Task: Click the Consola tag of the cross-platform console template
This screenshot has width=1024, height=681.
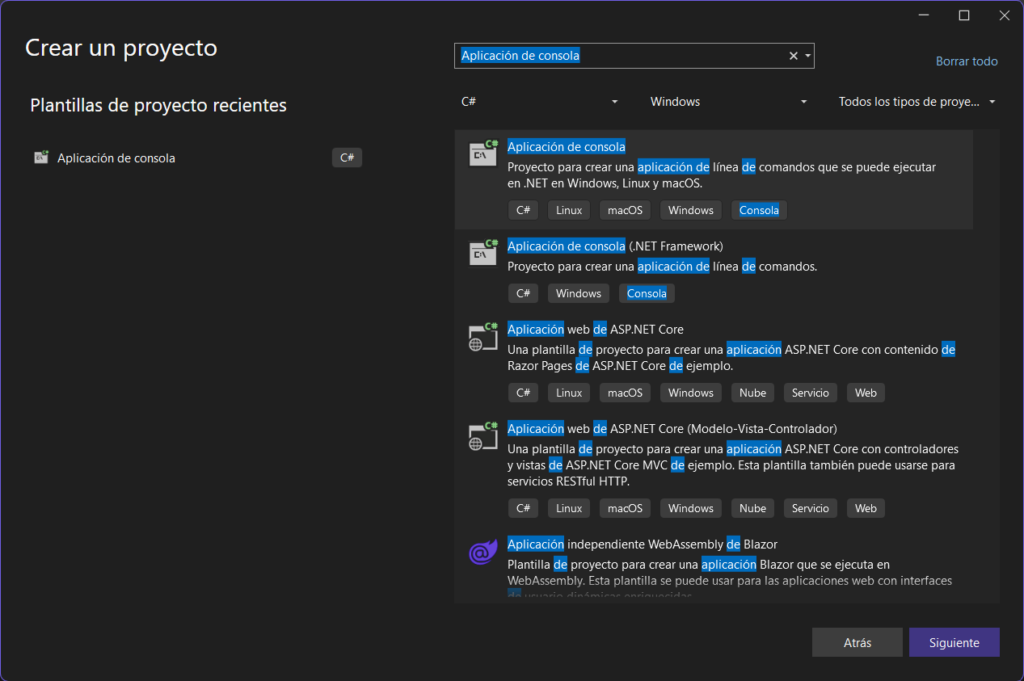Action: tap(759, 210)
